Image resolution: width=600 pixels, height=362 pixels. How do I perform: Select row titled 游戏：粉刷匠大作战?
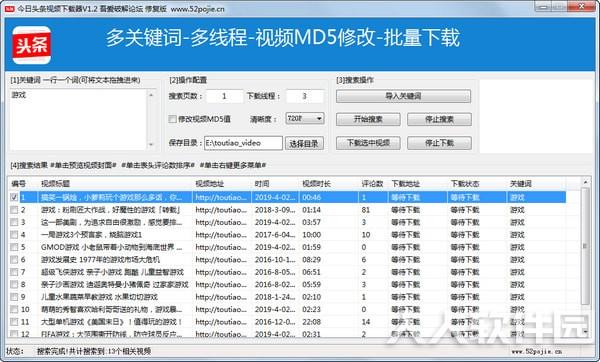(287, 210)
